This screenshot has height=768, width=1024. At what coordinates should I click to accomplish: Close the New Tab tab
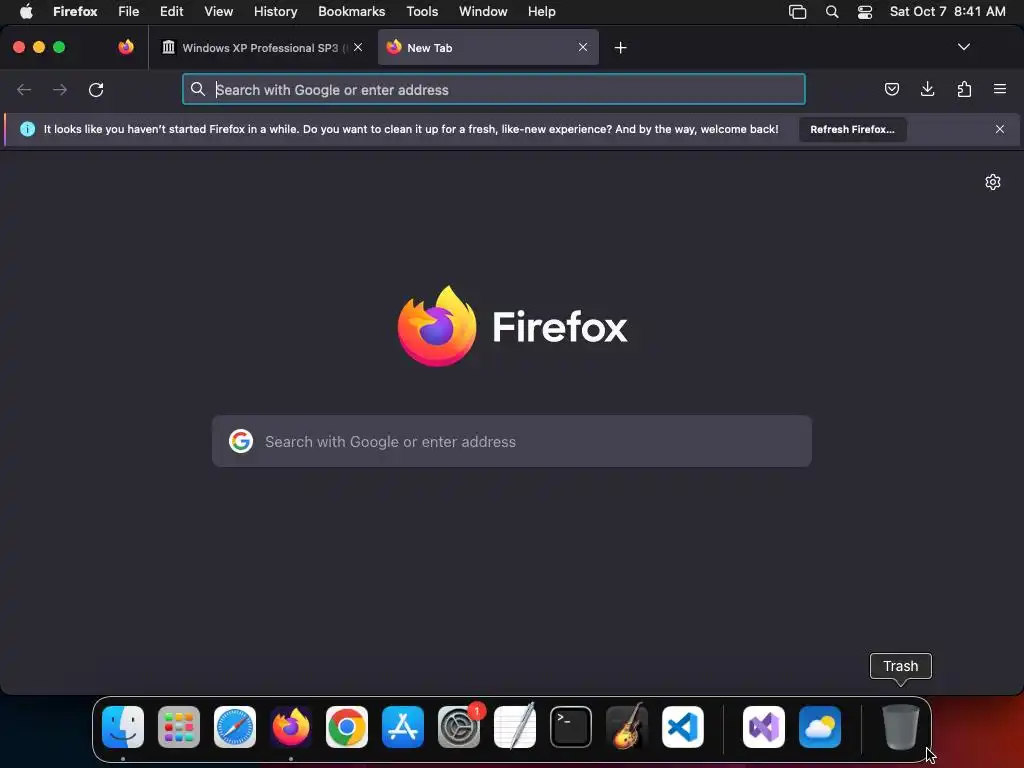click(x=583, y=47)
